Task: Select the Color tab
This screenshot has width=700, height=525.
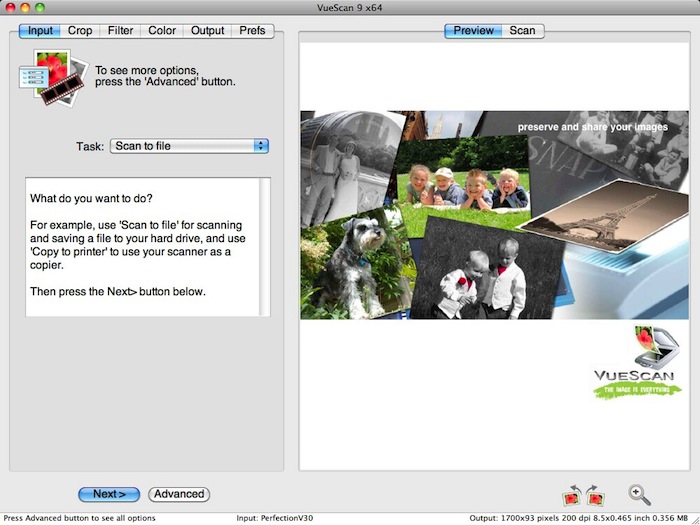Action: coord(162,31)
